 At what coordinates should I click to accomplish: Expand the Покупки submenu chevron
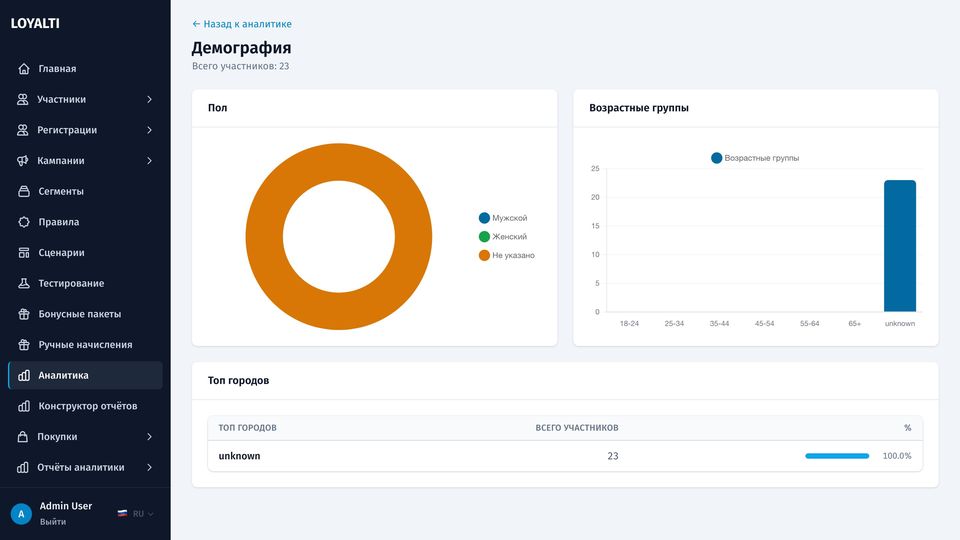(149, 437)
